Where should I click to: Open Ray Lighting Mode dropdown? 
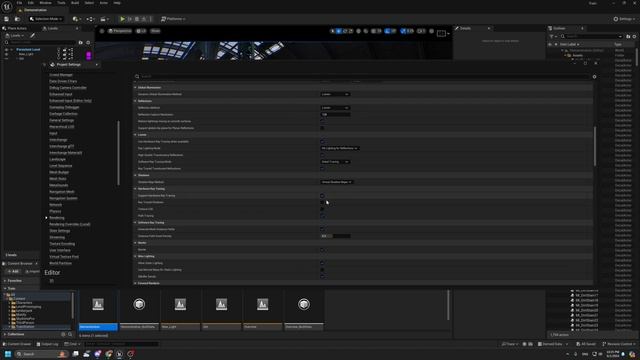pos(340,148)
